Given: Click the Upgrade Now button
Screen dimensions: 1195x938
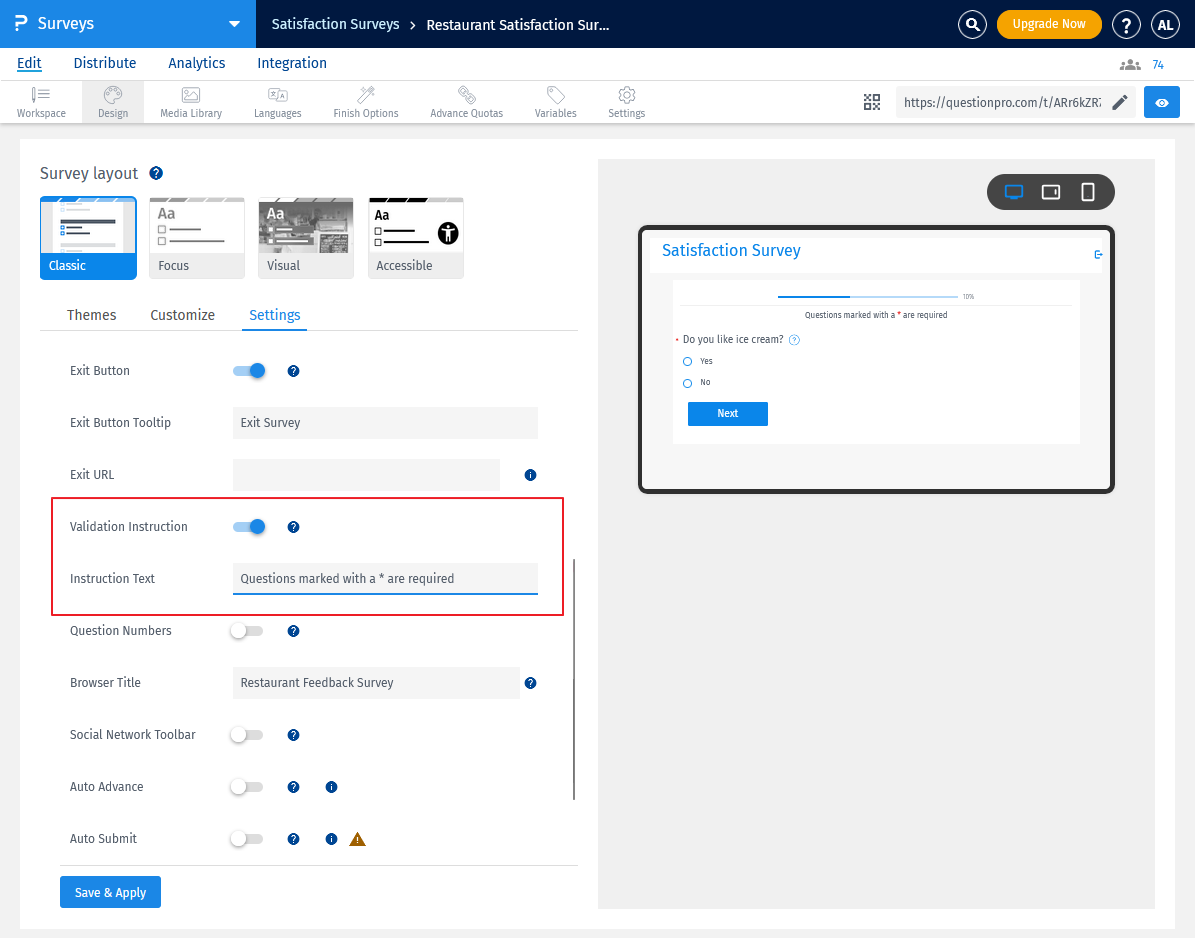Looking at the screenshot, I should coord(1049,23).
